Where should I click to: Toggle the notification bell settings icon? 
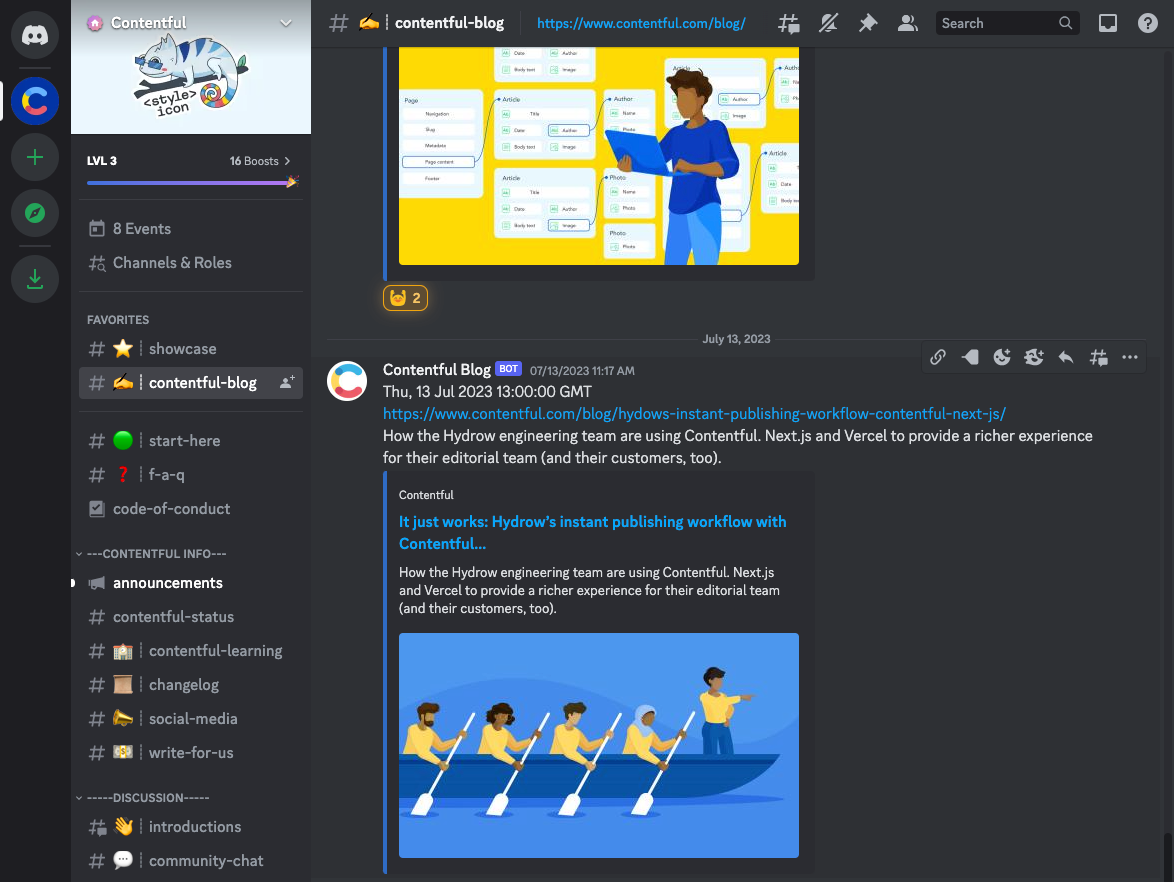[828, 22]
